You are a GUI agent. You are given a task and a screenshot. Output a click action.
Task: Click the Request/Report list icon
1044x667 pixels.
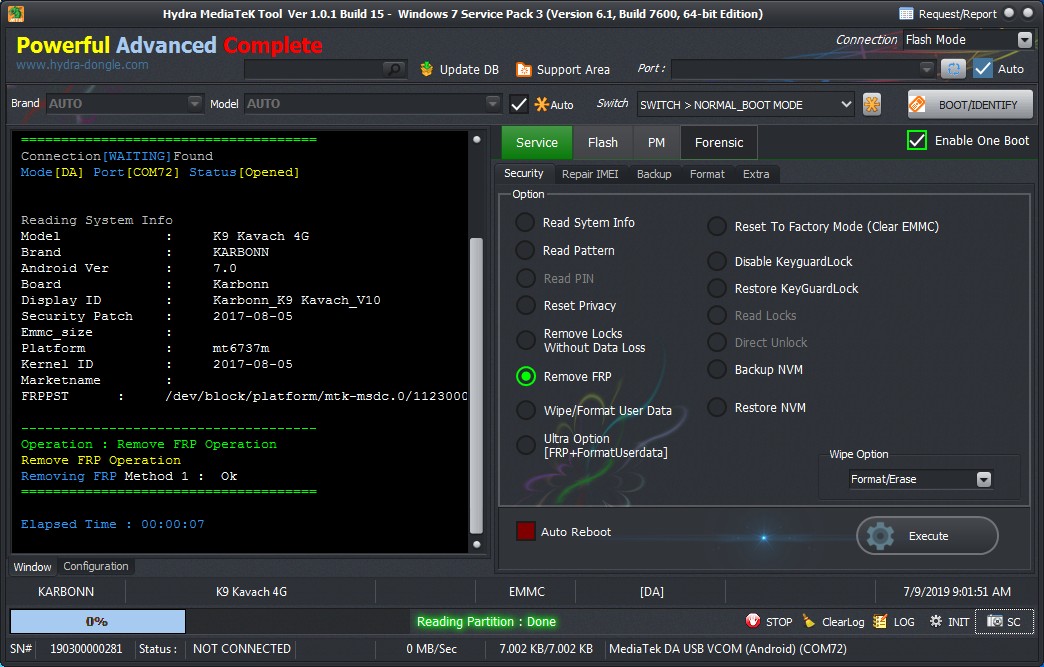[x=906, y=13]
